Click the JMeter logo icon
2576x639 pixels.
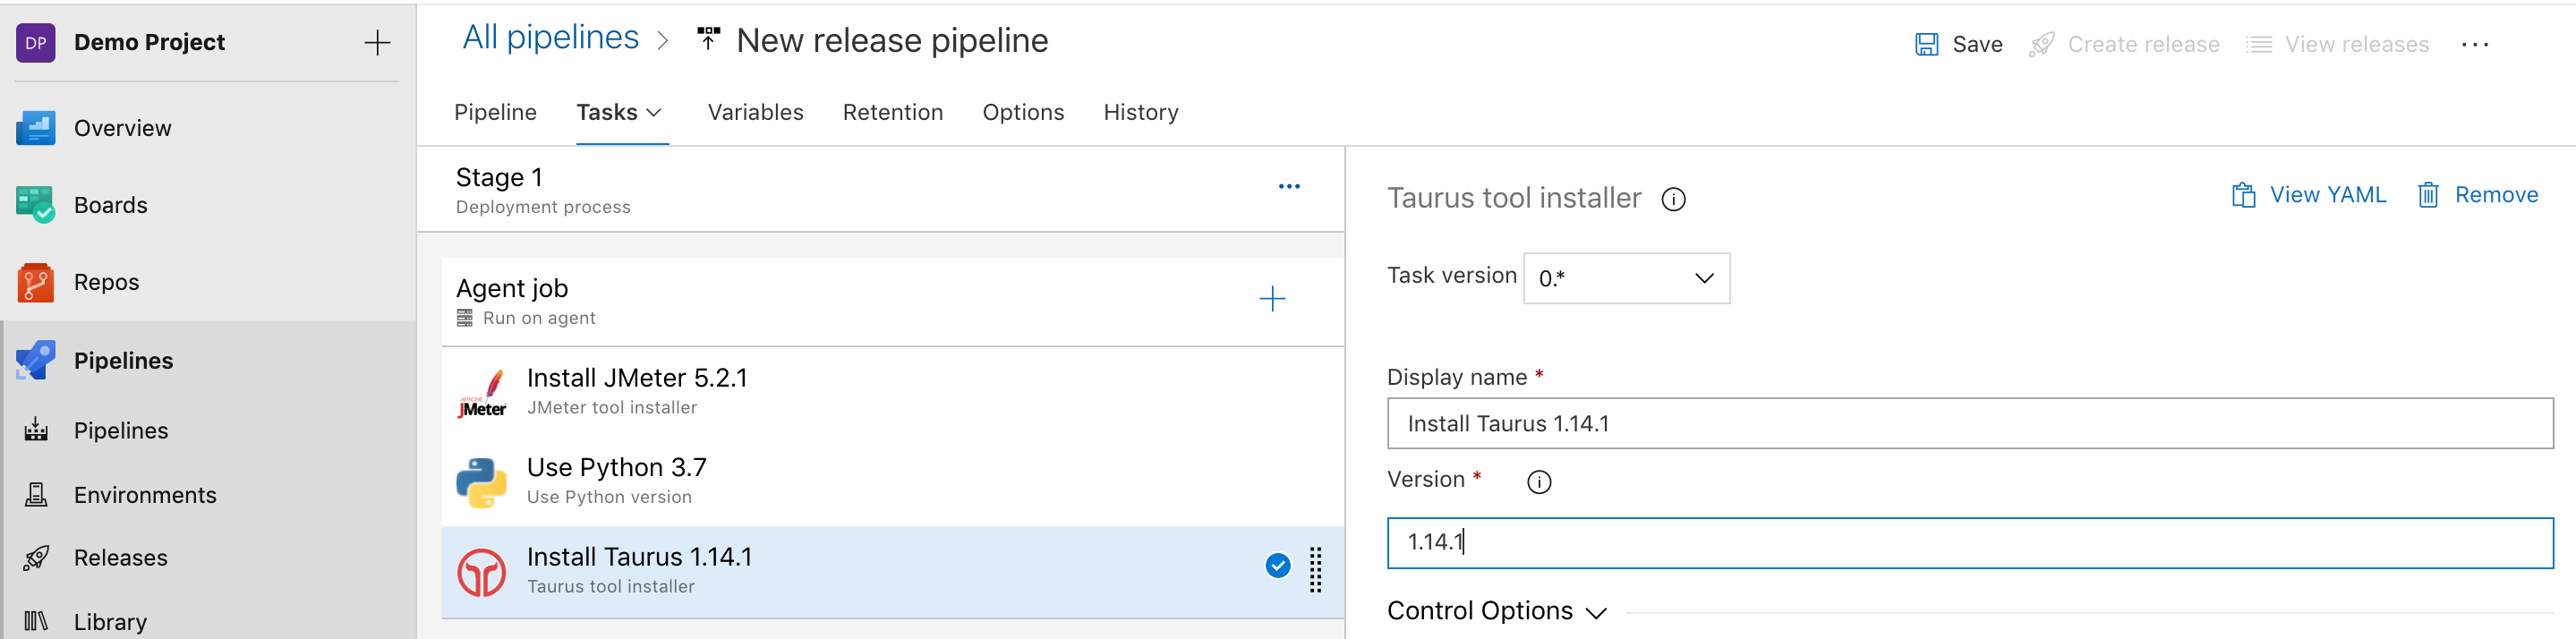[482, 393]
